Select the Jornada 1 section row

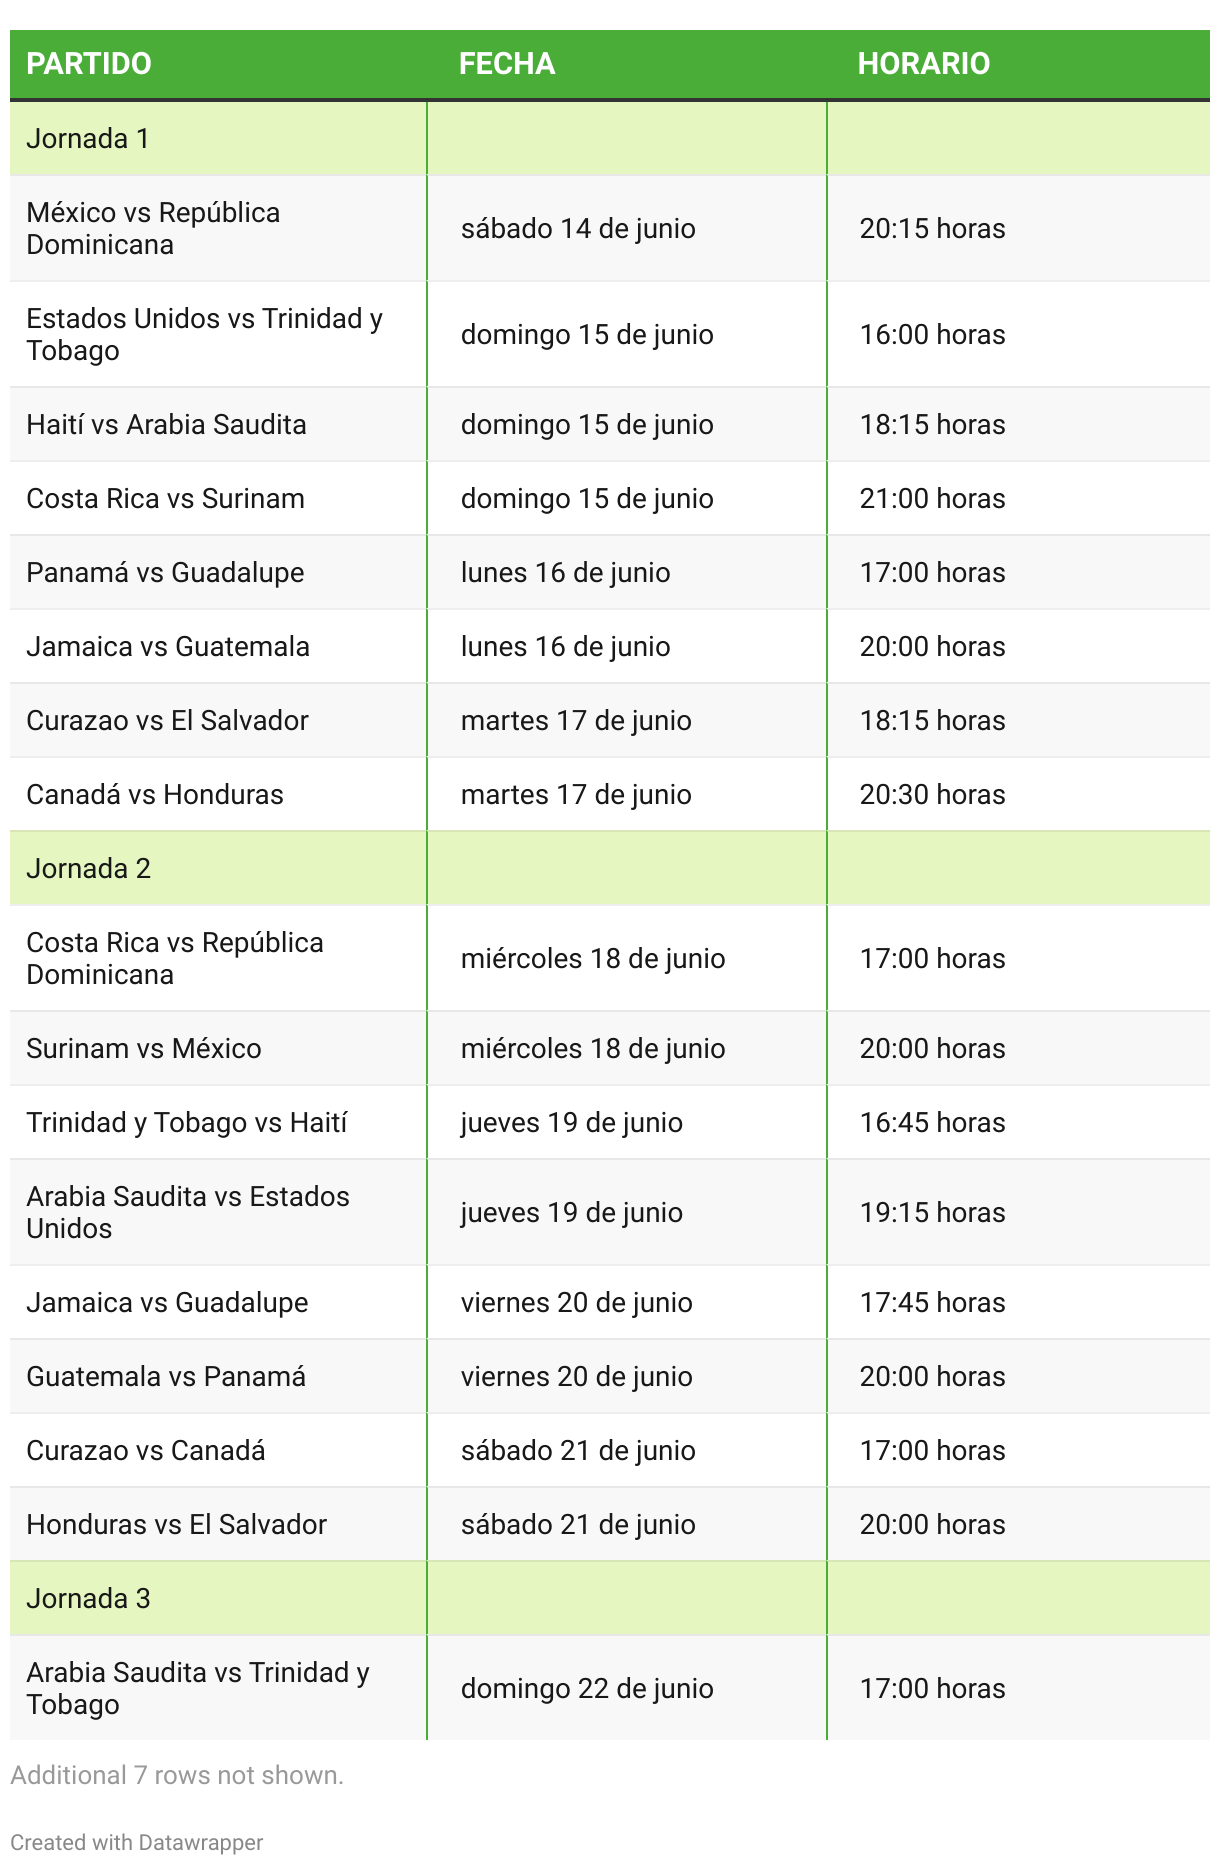pyautogui.click(x=610, y=138)
